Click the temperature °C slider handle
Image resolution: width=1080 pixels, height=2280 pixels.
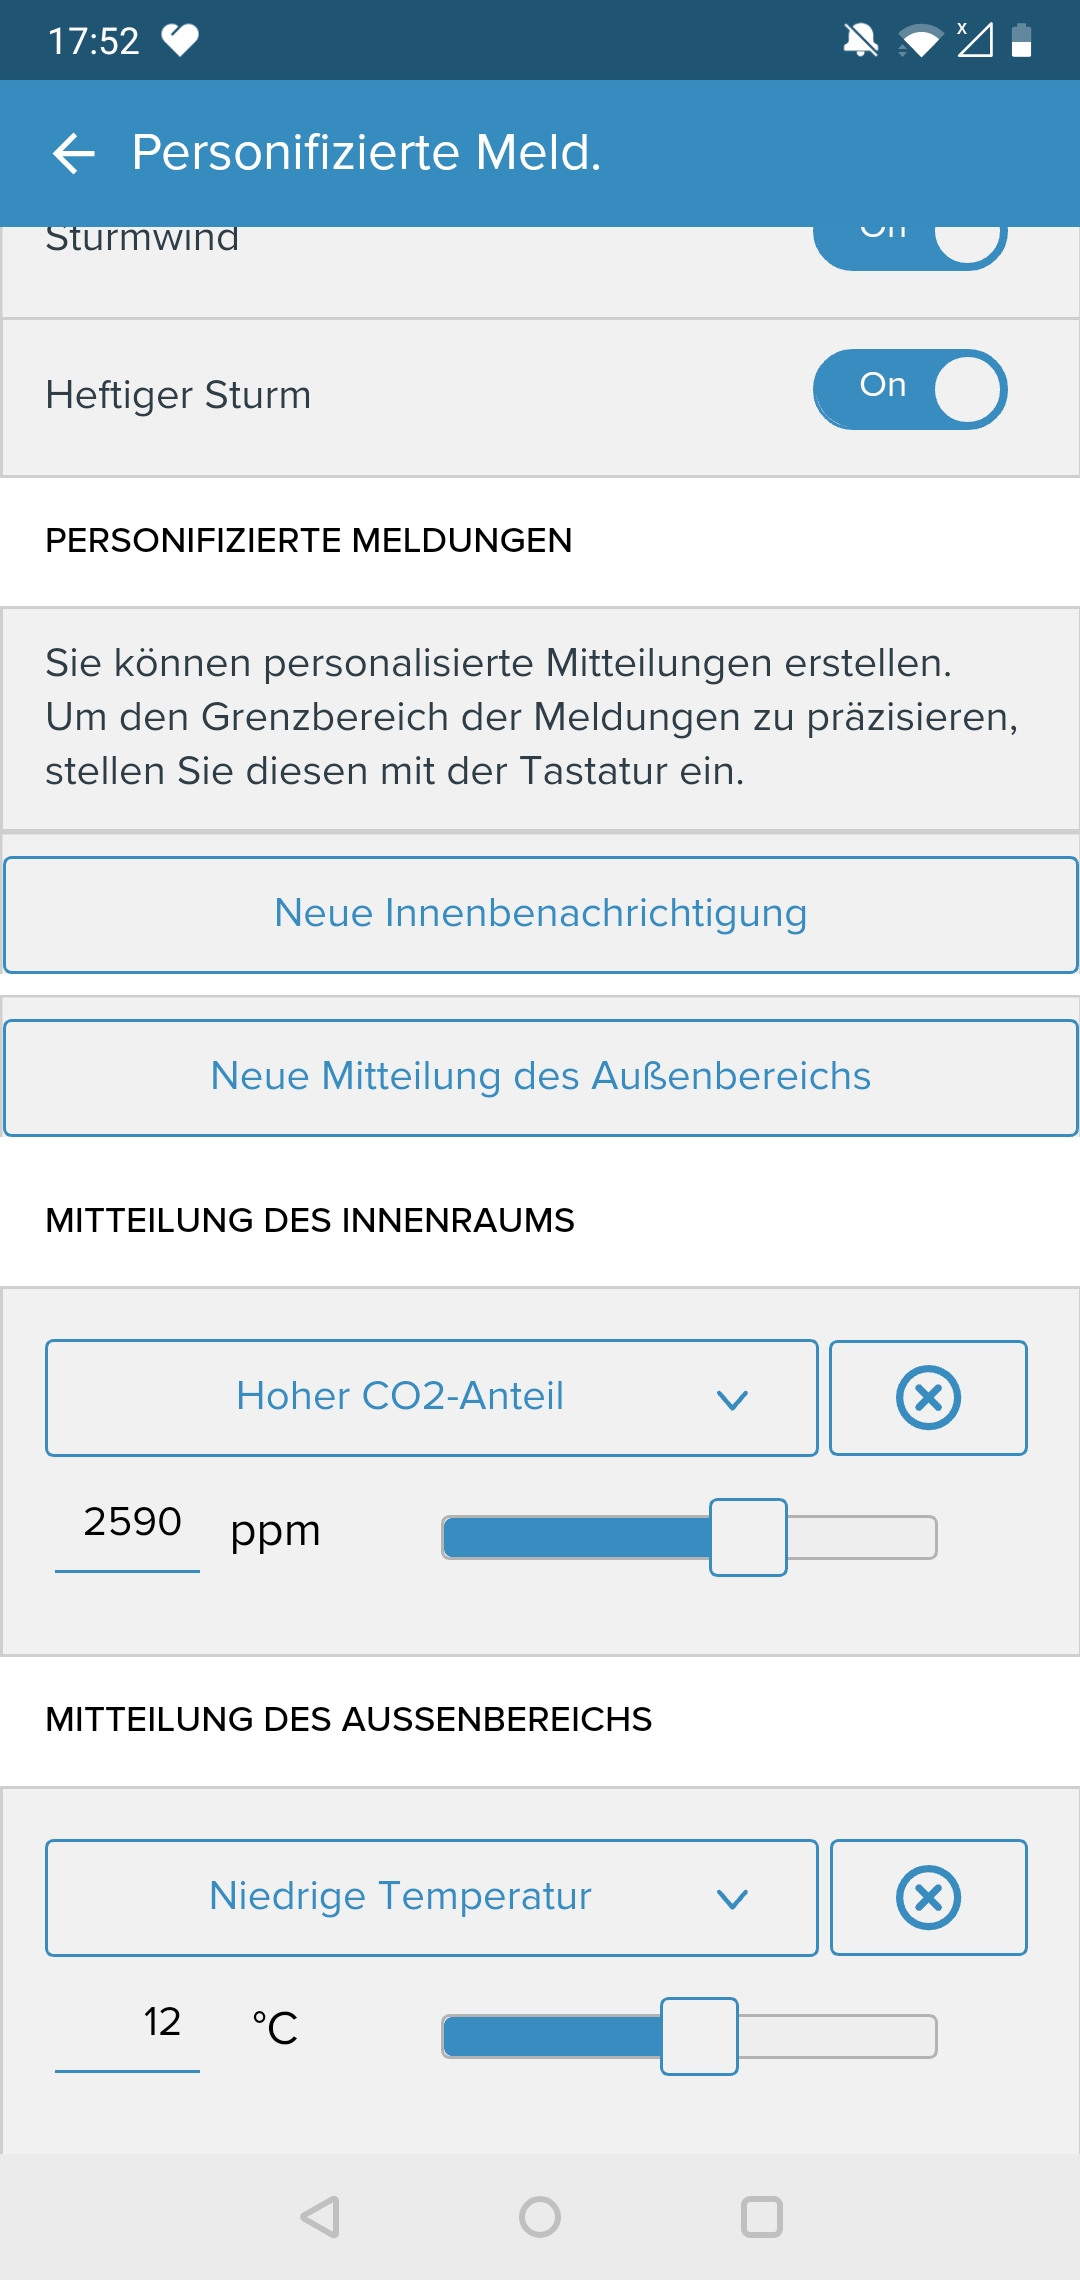[699, 2036]
